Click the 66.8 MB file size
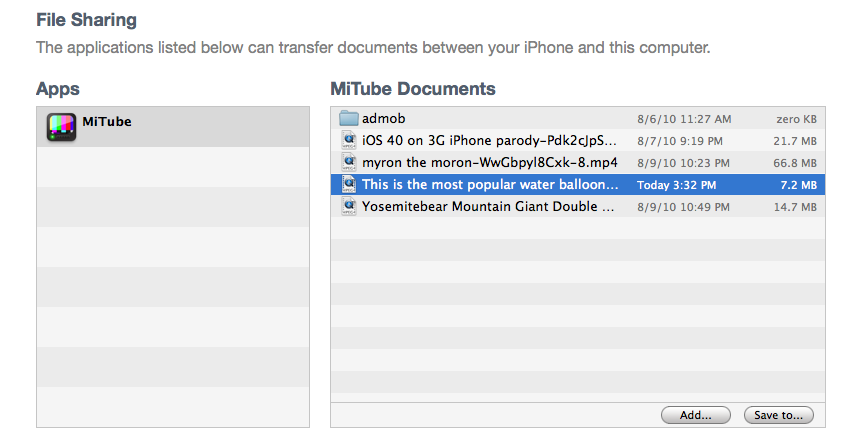 797,163
